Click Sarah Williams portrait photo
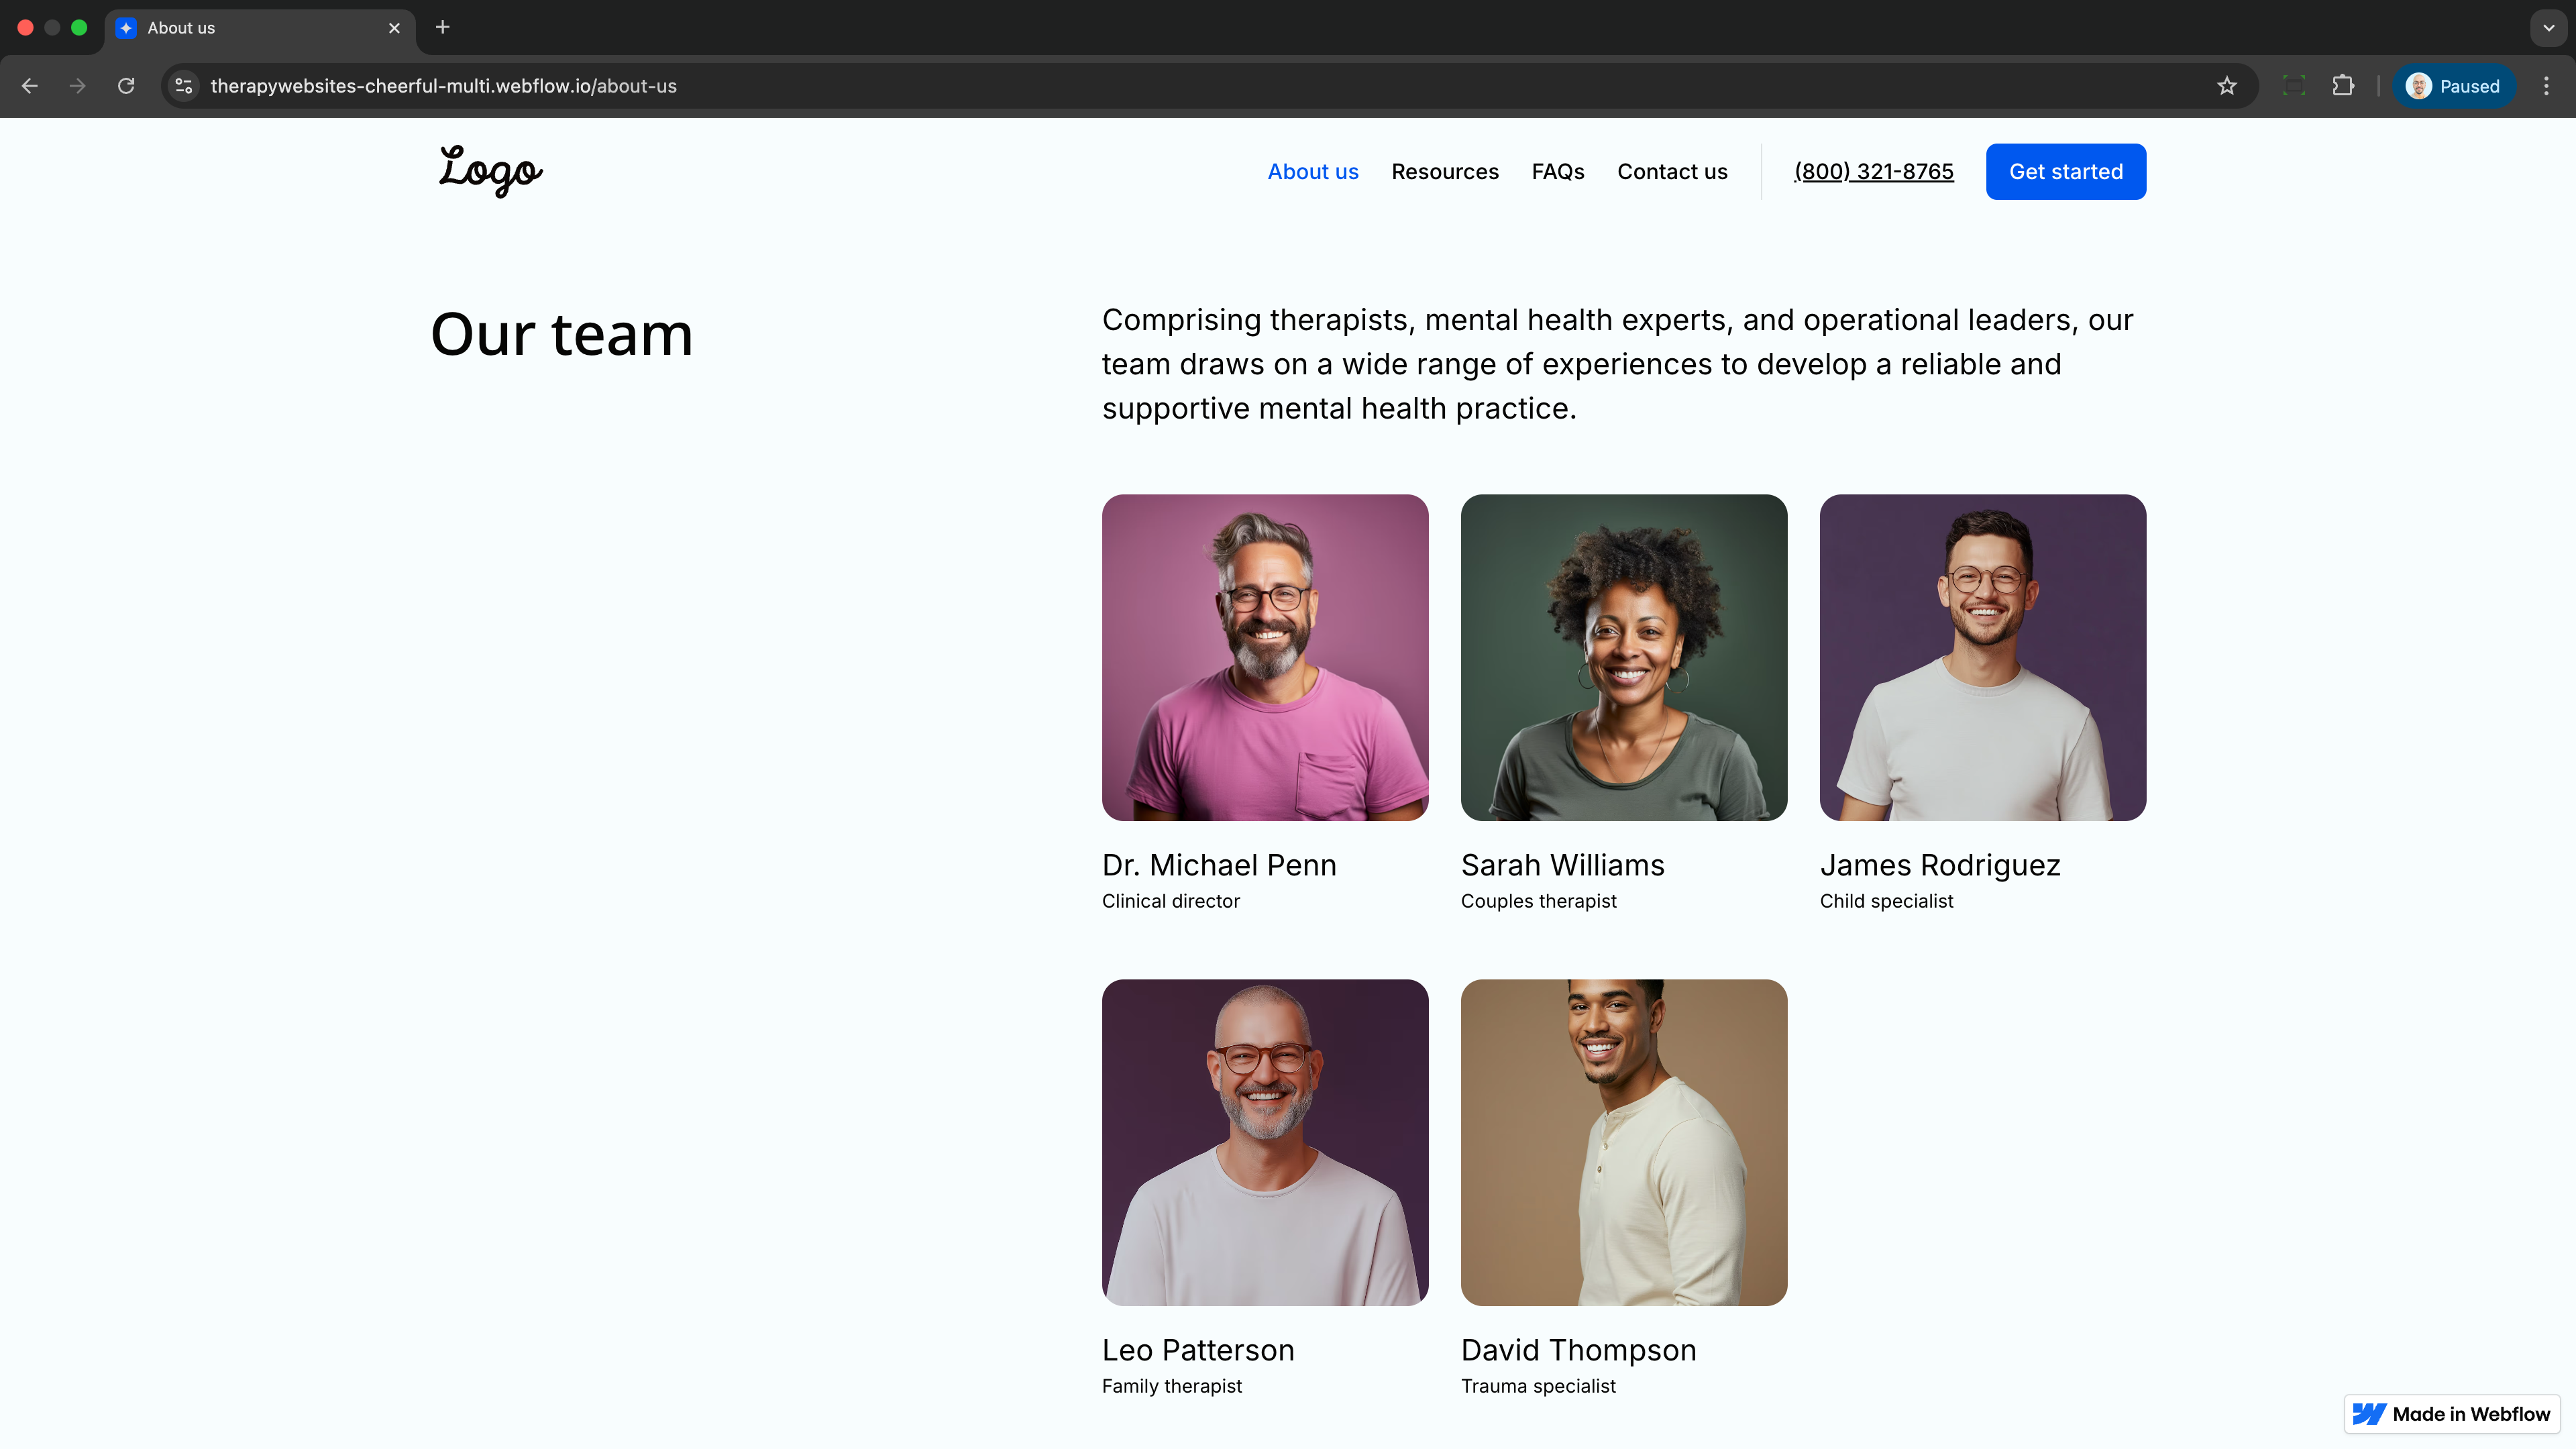 1623,657
